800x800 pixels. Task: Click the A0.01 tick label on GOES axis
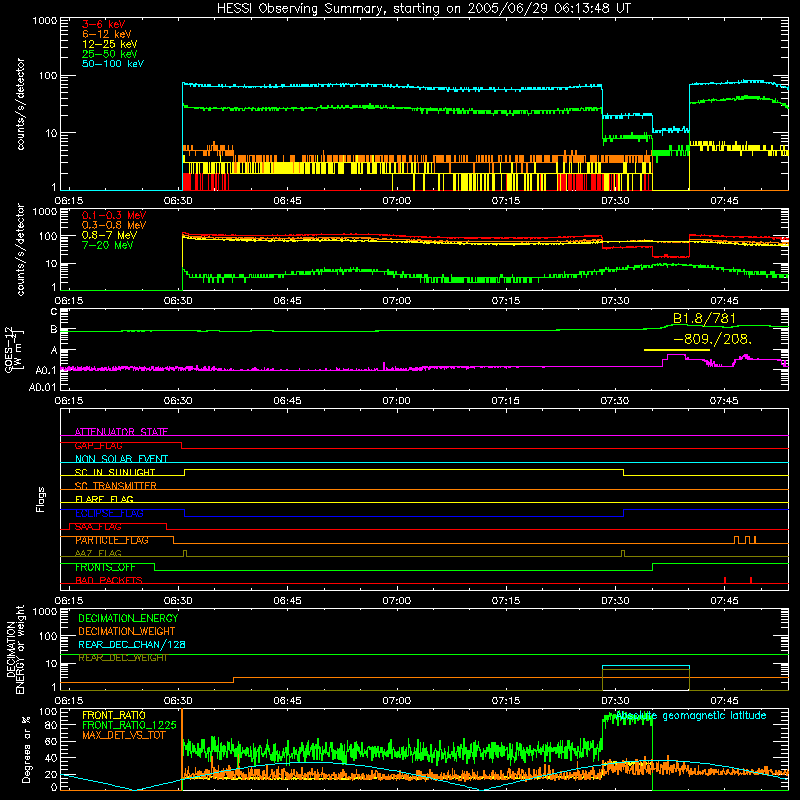(43, 388)
